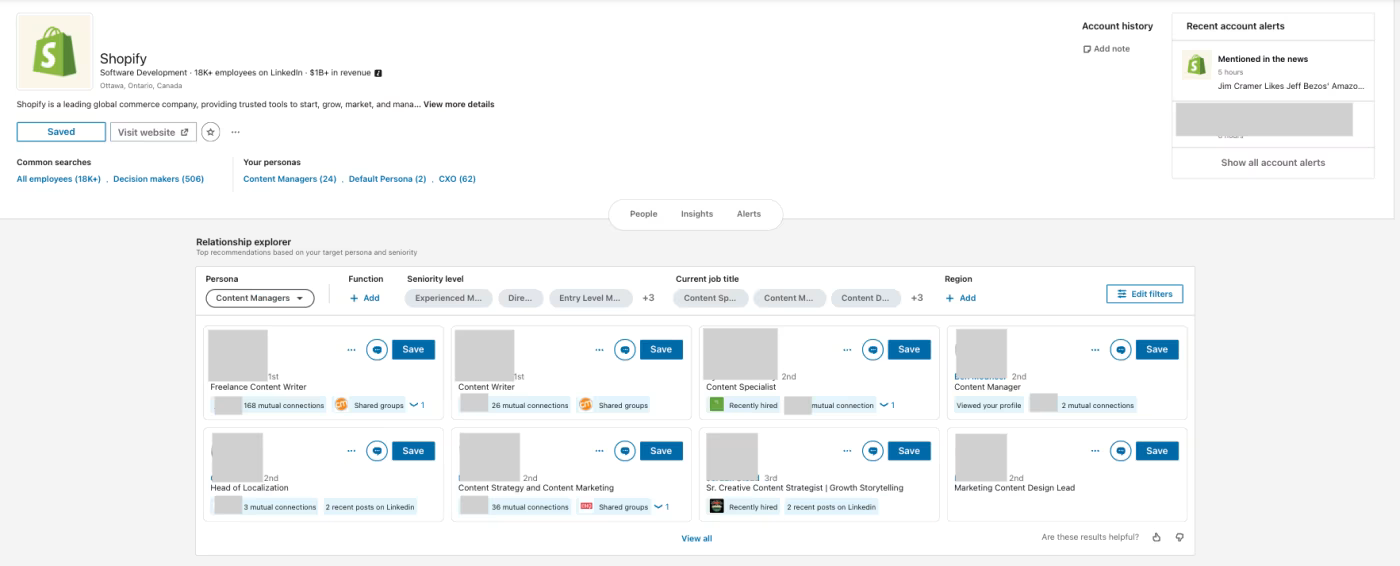Image resolution: width=1400 pixels, height=566 pixels.
Task: Switch to the People tab
Action: (x=643, y=214)
